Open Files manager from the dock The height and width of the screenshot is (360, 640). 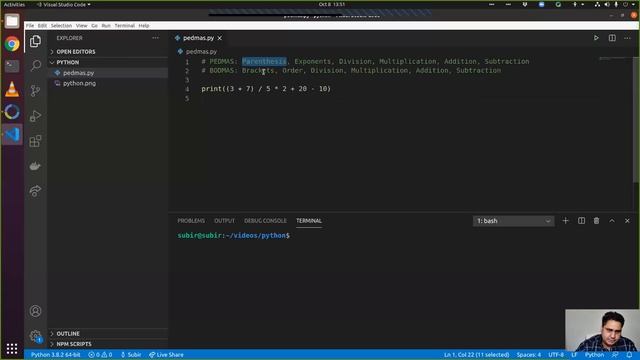(12, 21)
